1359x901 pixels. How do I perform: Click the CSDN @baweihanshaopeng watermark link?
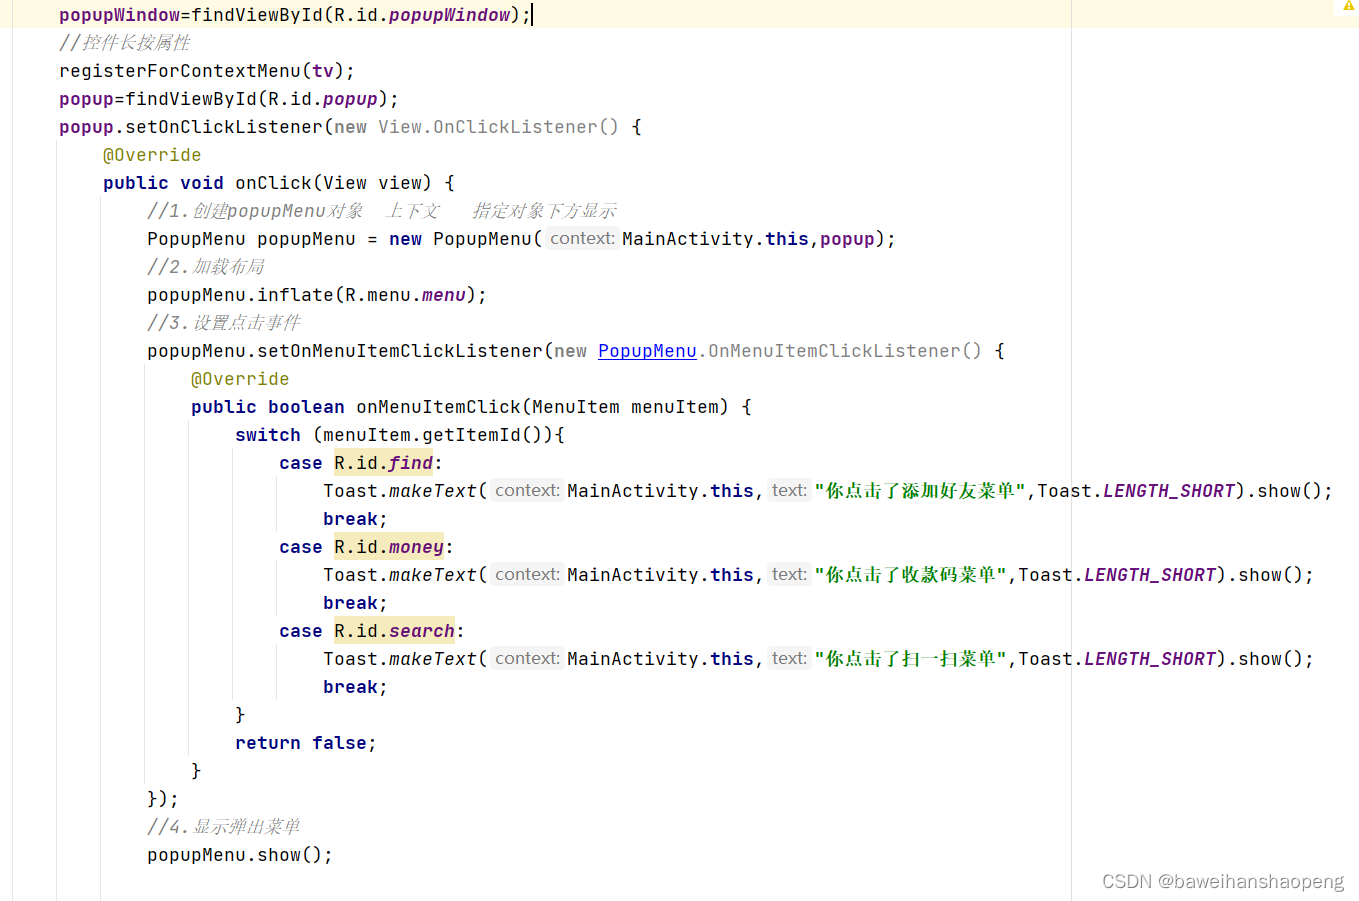pos(1222,881)
